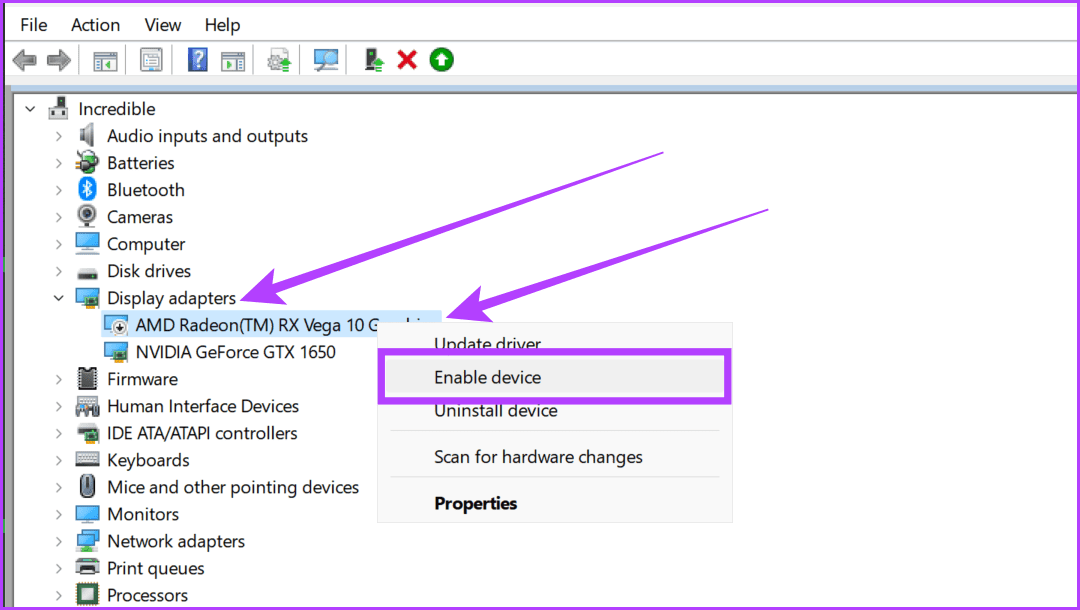Choose Enable device from the context menu
1080x610 pixels.
488,377
